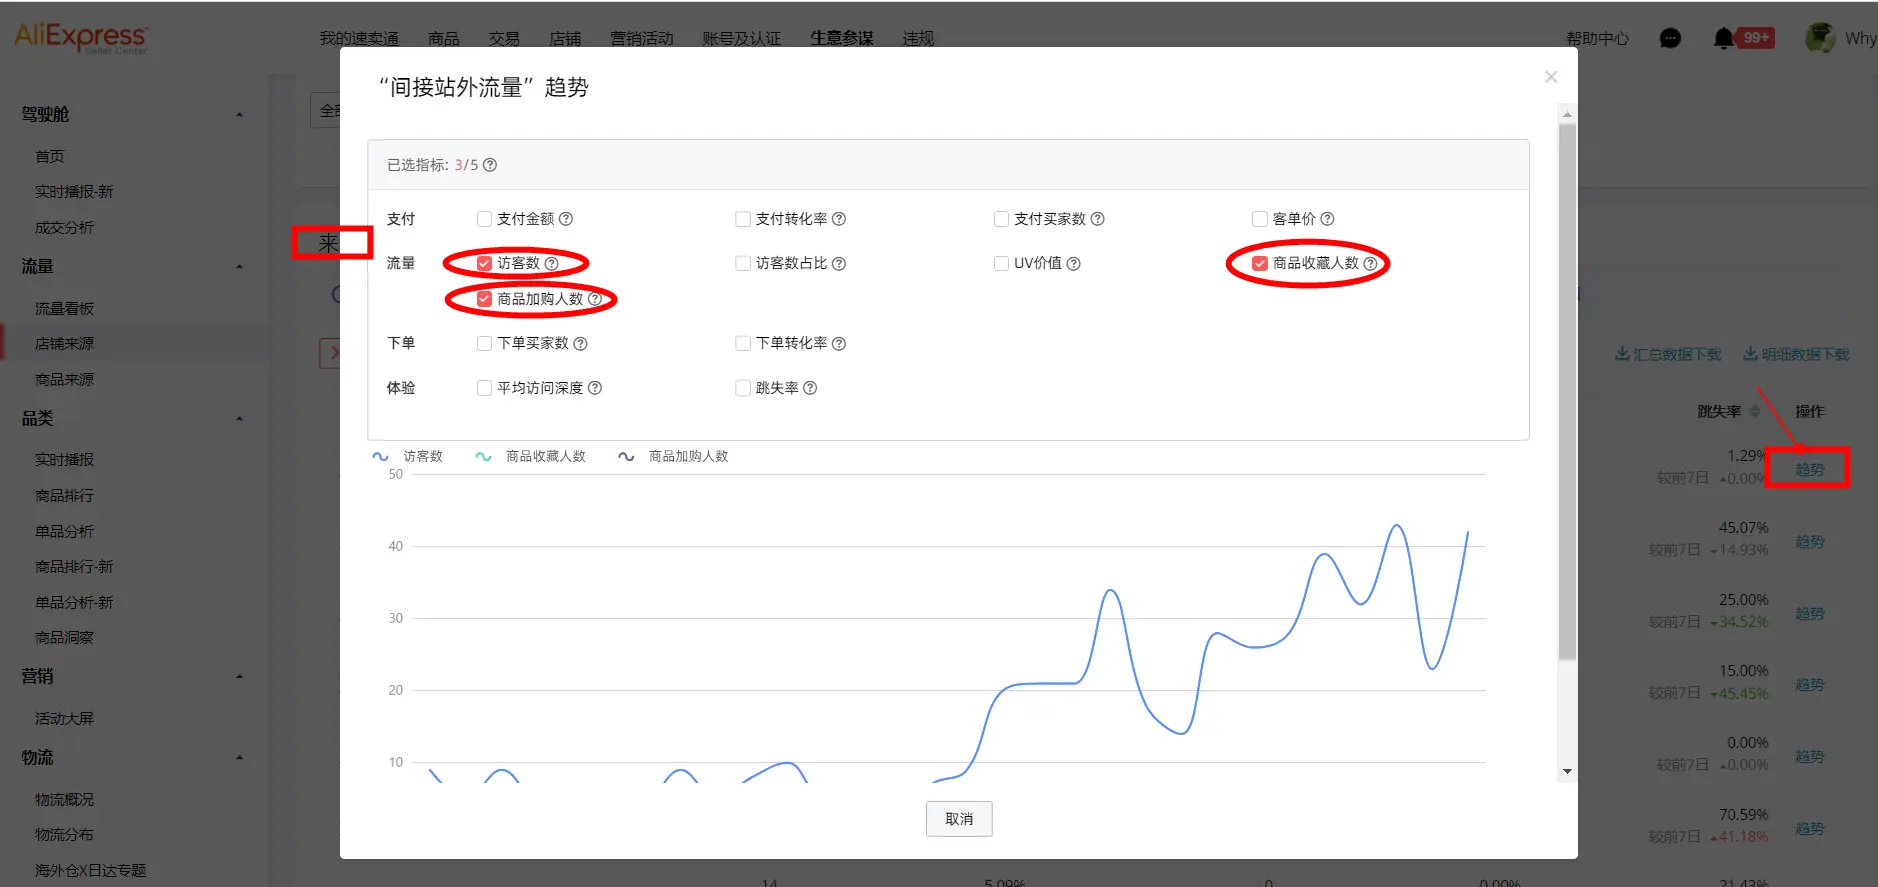Image resolution: width=1878 pixels, height=887 pixels.
Task: Collapse the 营销 sidebar section
Action: (x=239, y=677)
